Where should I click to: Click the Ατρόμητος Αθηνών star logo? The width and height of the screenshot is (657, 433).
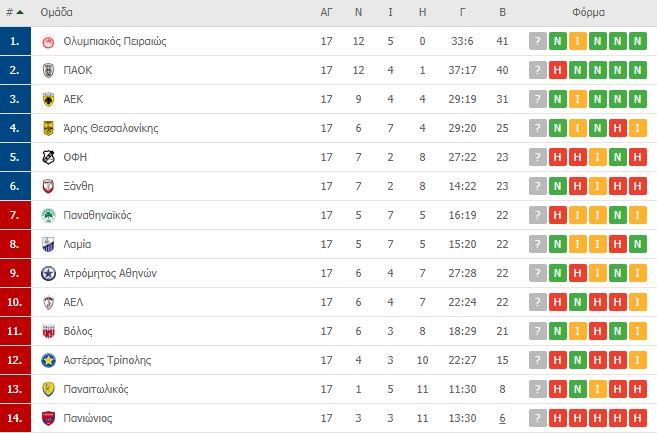pos(48,273)
